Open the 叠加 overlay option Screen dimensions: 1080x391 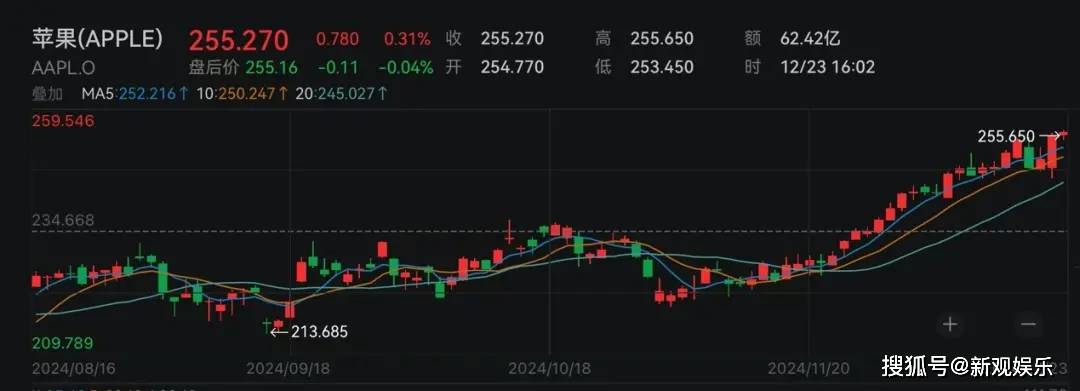pos(47,94)
